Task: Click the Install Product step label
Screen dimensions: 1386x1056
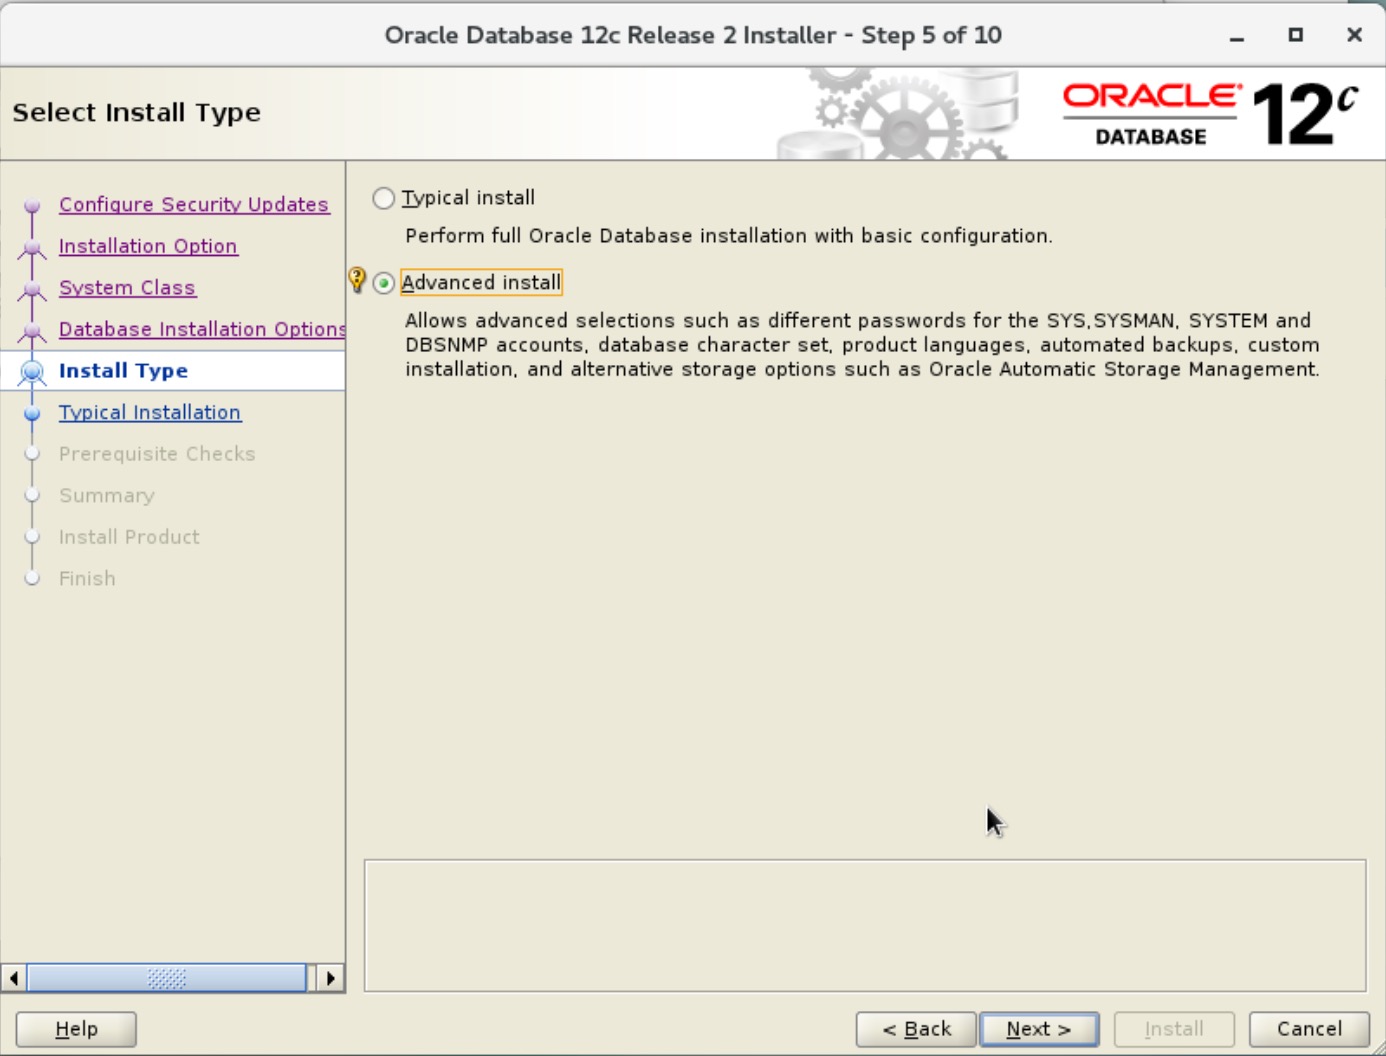Action: click(x=129, y=537)
